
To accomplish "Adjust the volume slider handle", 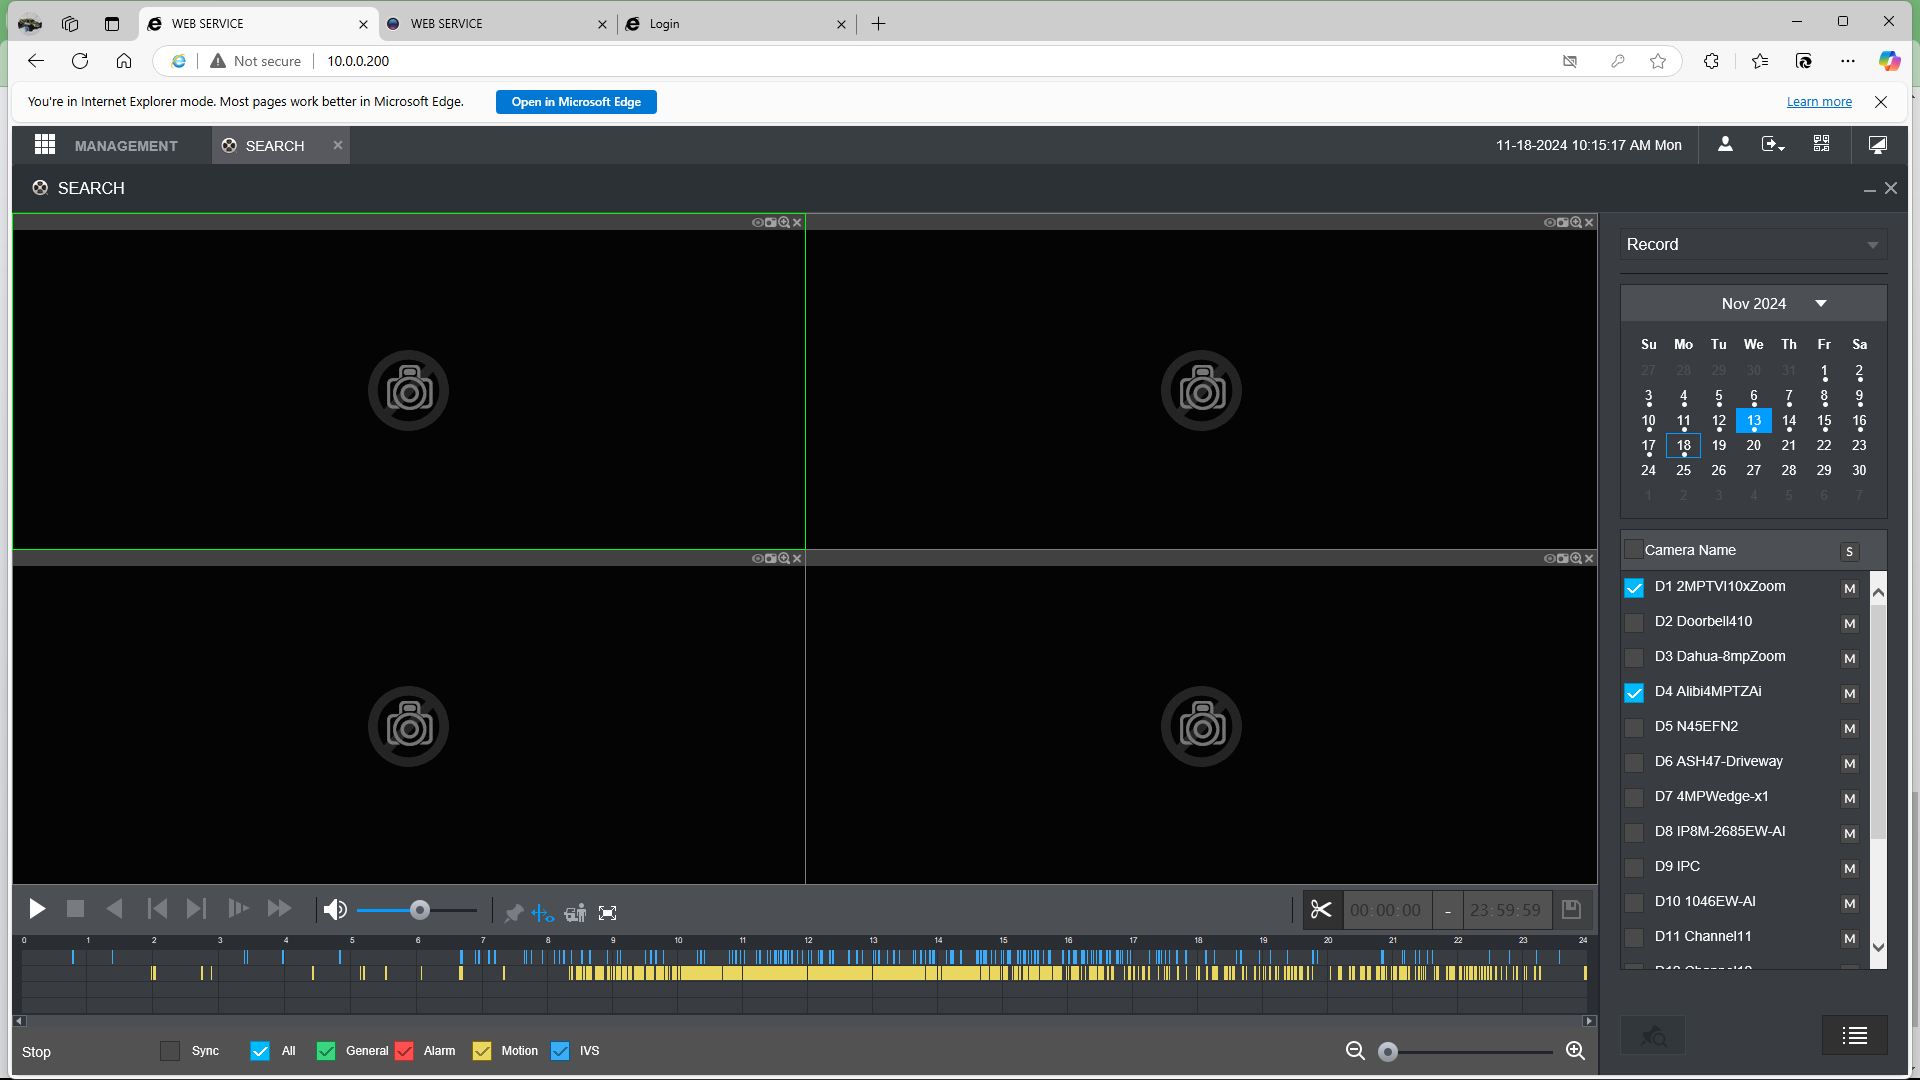I will tap(420, 910).
